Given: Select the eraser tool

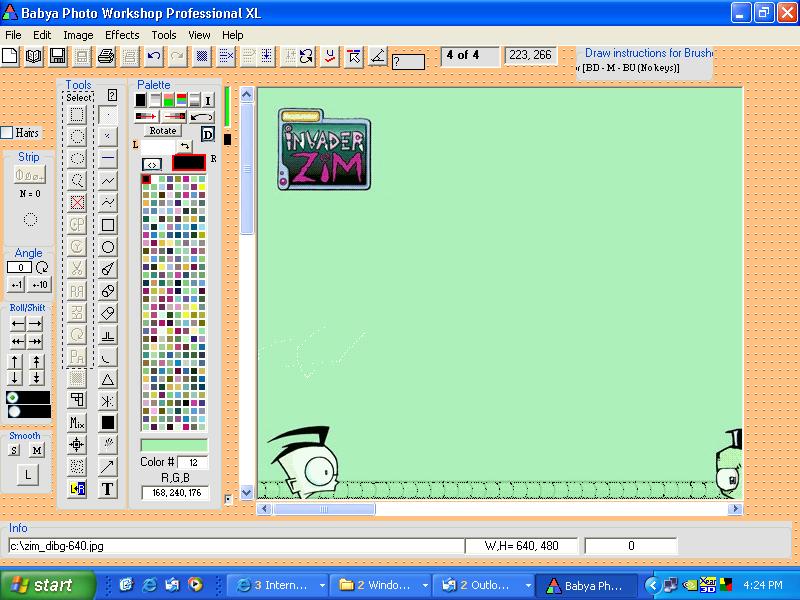Looking at the screenshot, I should tap(108, 313).
